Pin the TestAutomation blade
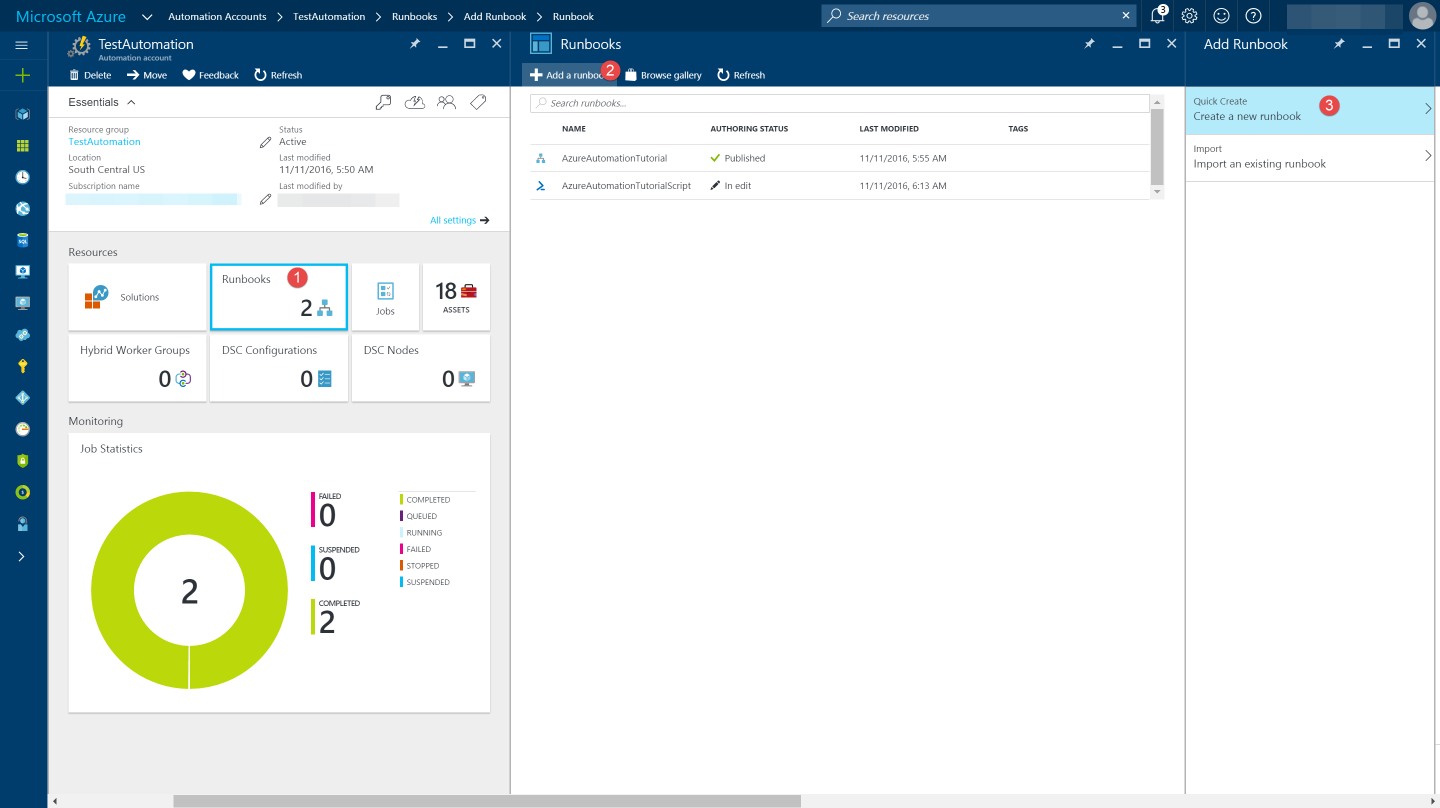 tap(415, 44)
